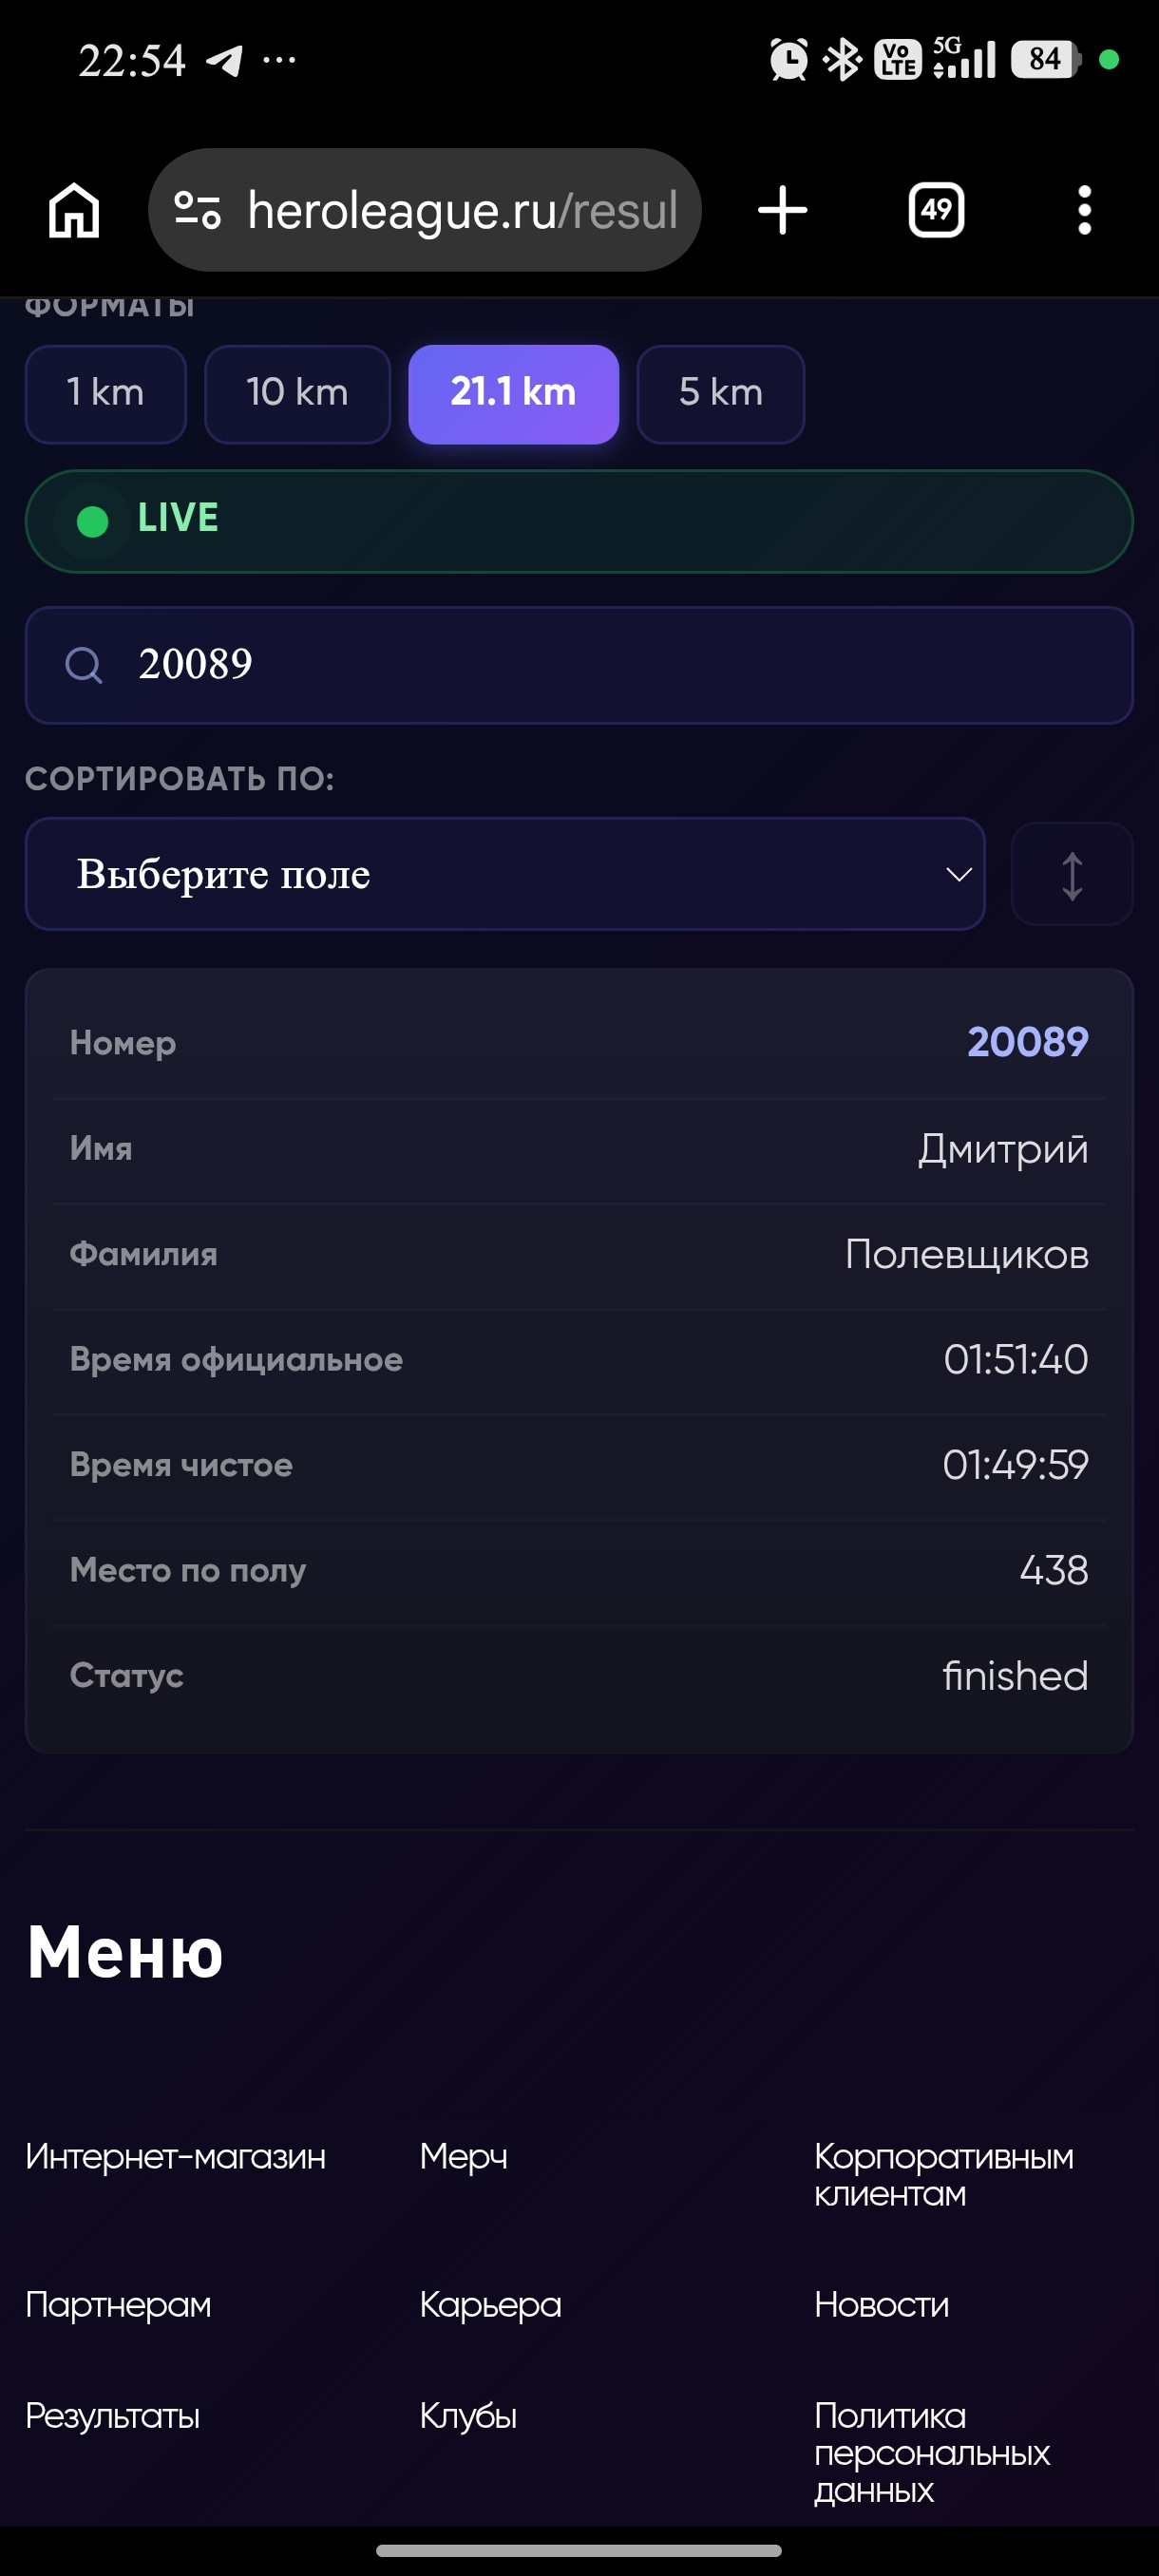Open the Интернет-магазин menu link
This screenshot has width=1159, height=2576.
[x=176, y=2157]
